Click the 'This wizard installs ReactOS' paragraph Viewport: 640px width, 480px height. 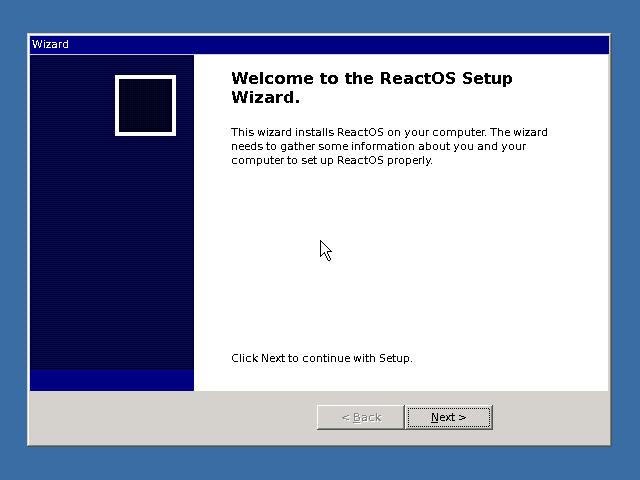[x=389, y=146]
